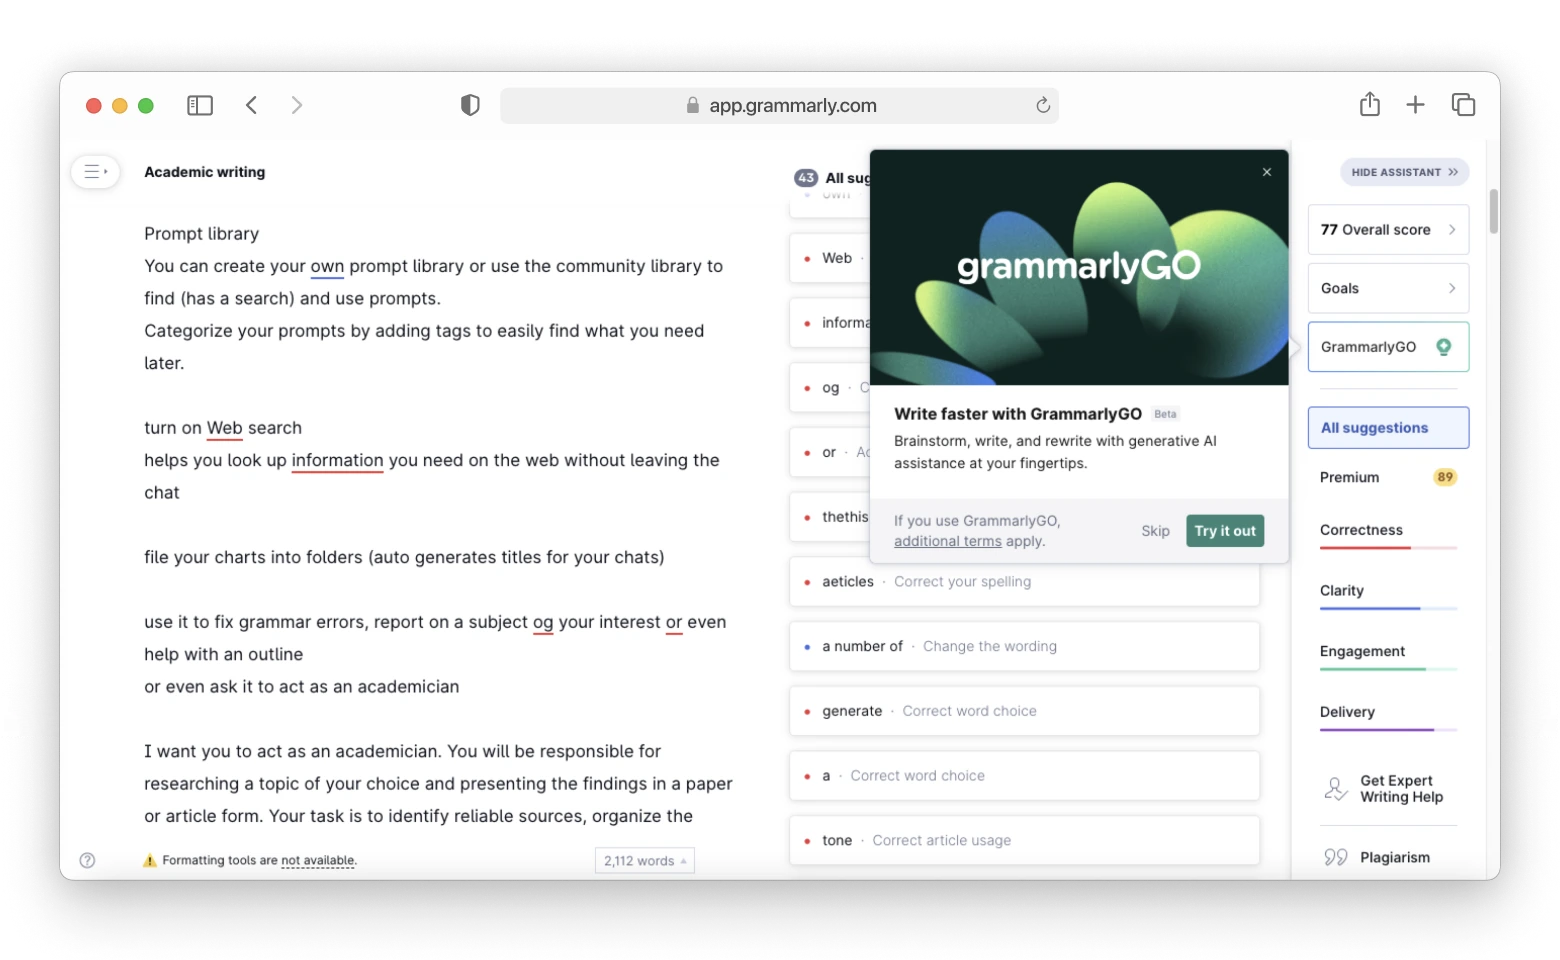Screen dimensions: 1560x960
Task: Click the Beta label
Action: tap(1165, 414)
